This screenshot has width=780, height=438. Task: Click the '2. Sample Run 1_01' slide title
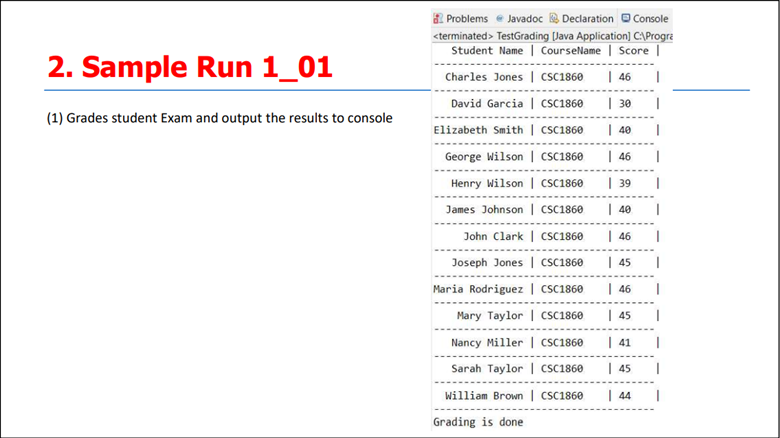tap(190, 66)
